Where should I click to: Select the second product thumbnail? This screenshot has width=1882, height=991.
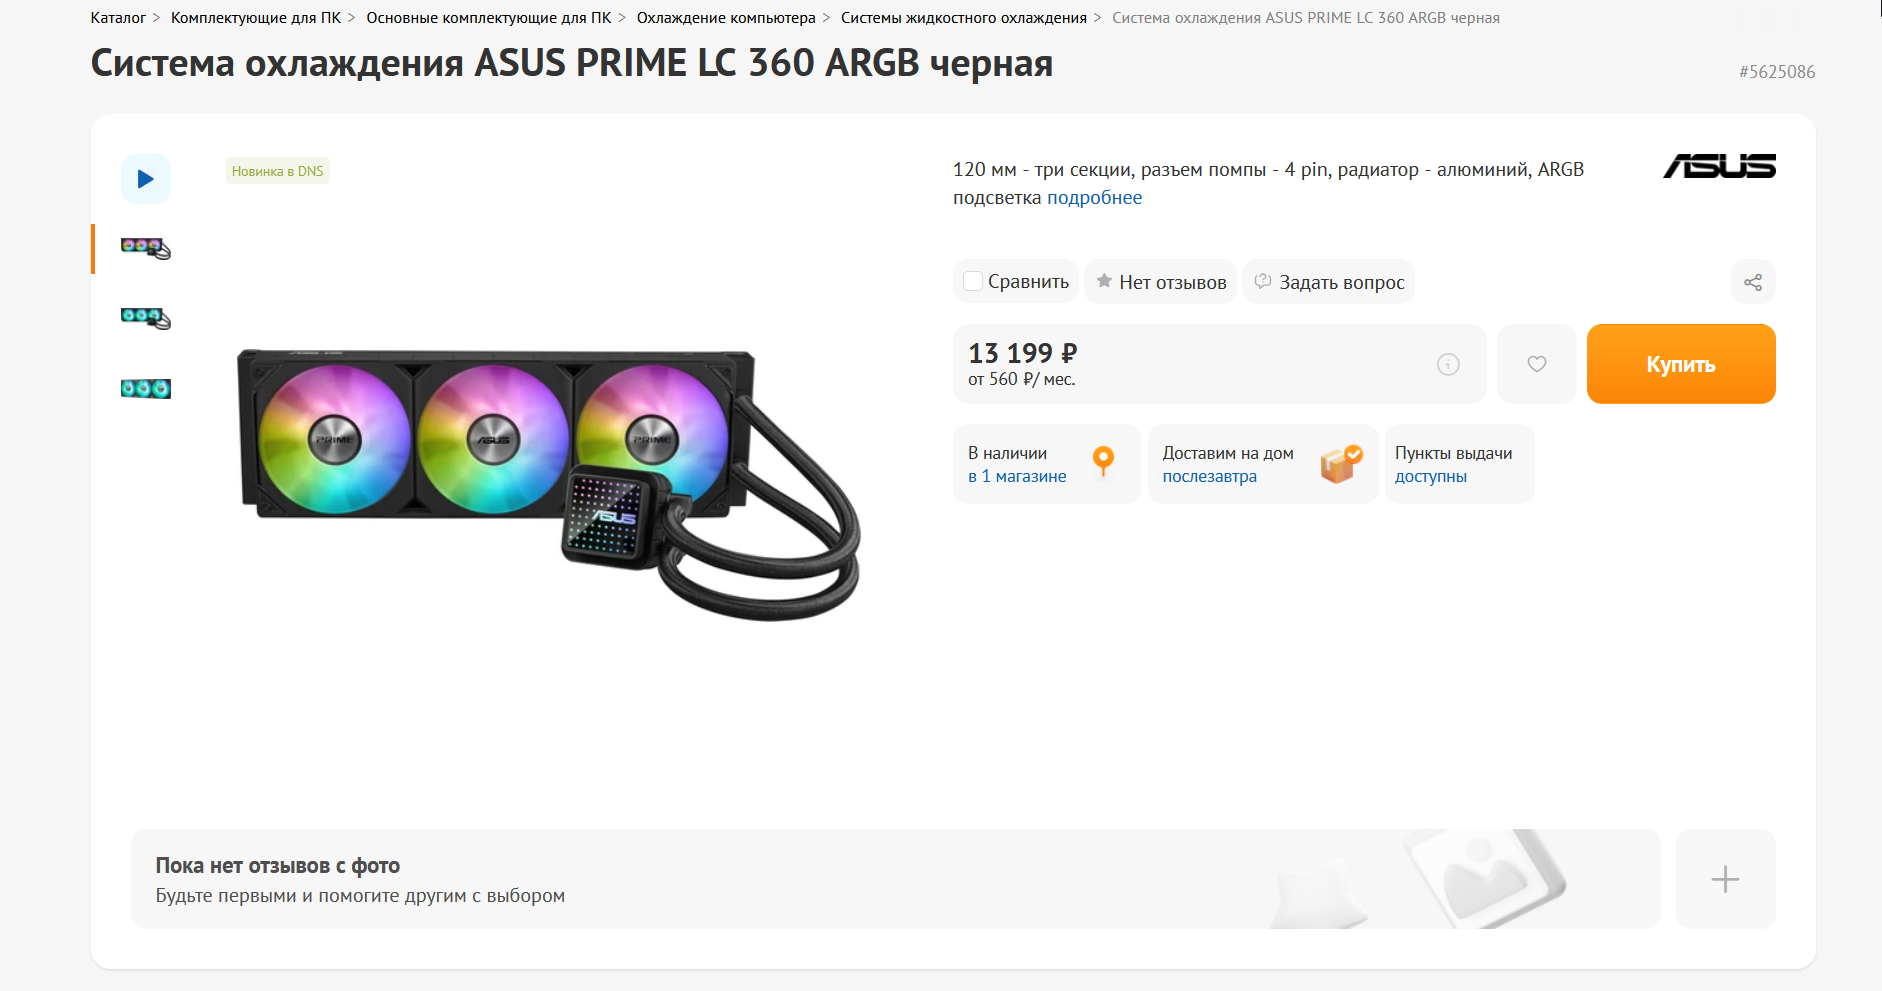pos(146,318)
